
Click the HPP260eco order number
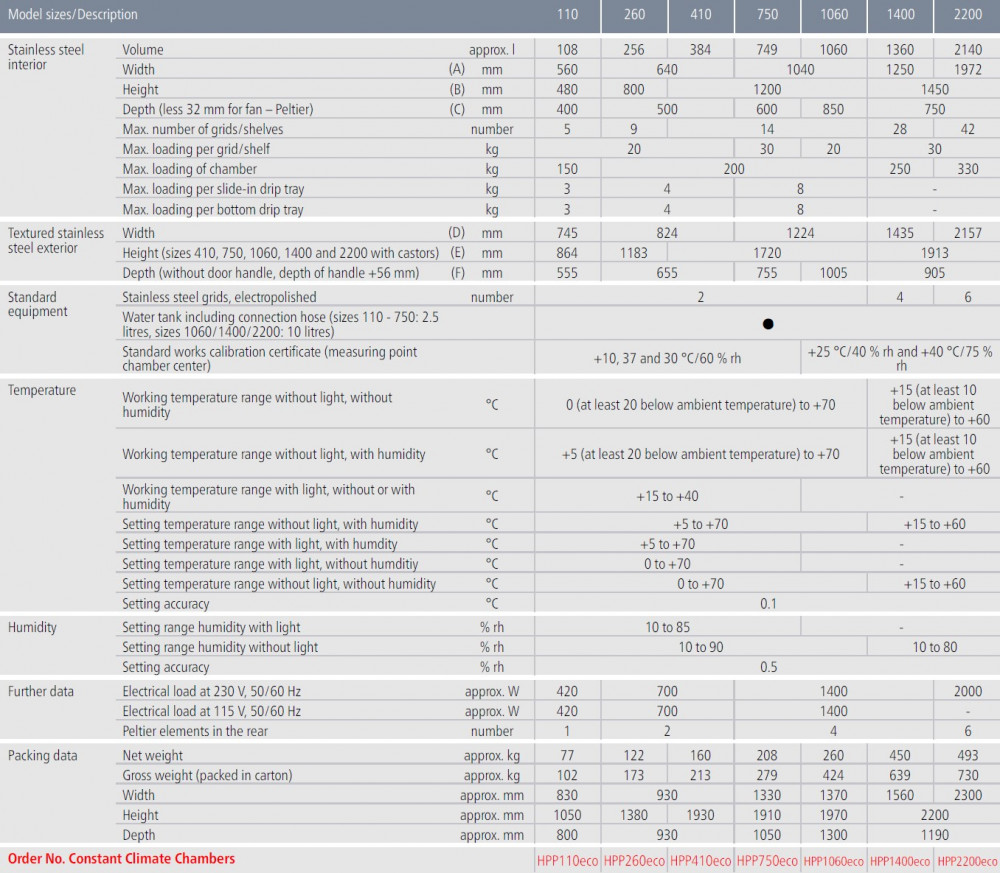pos(634,861)
